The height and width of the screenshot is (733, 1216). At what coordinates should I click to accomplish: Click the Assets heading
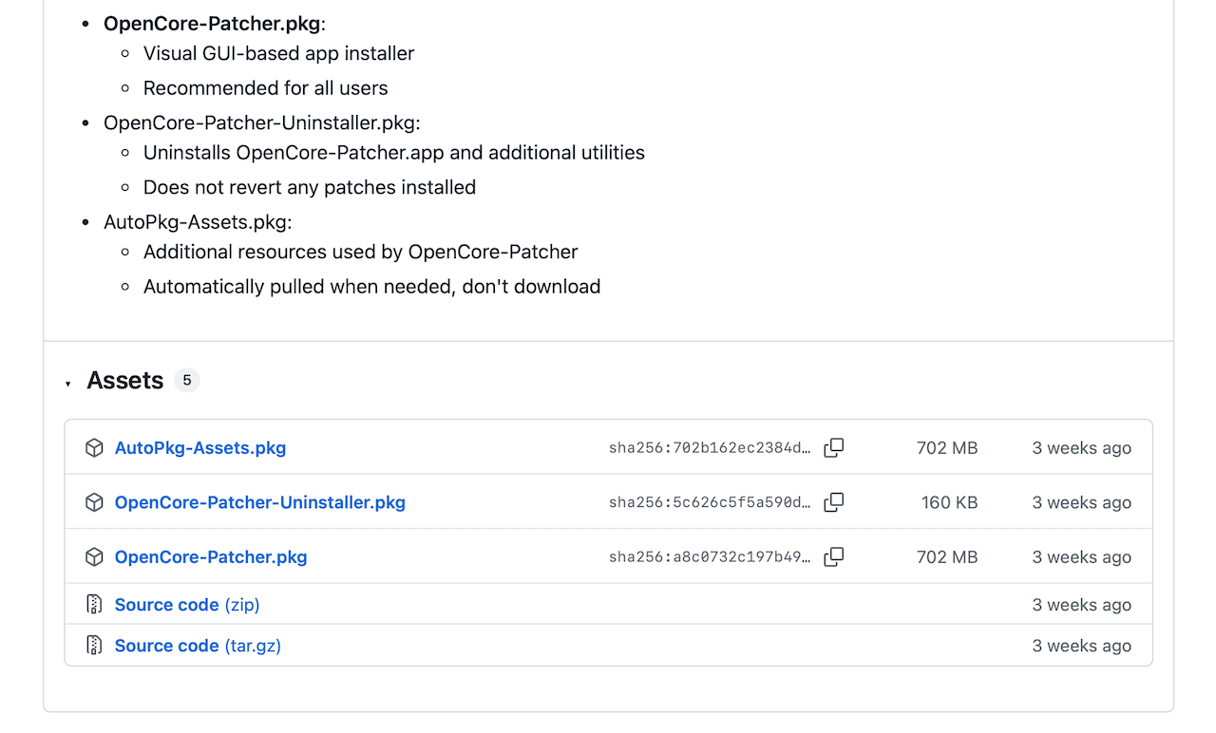(125, 380)
